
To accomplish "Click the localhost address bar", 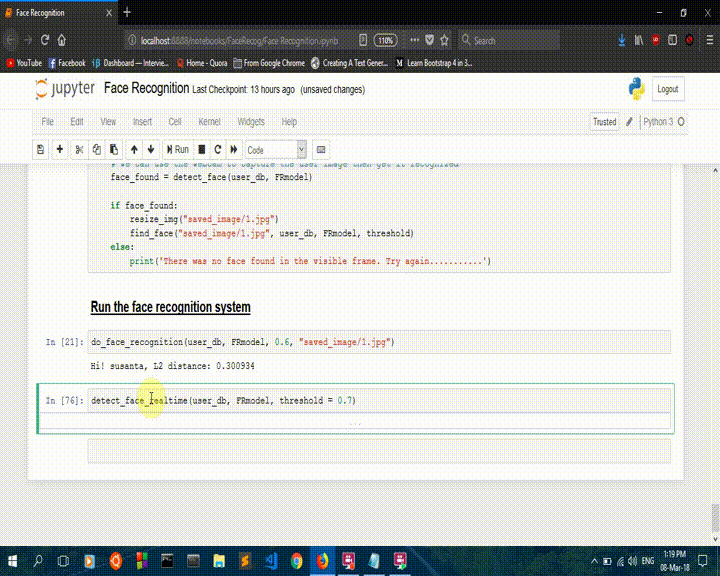I will pyautogui.click(x=239, y=40).
